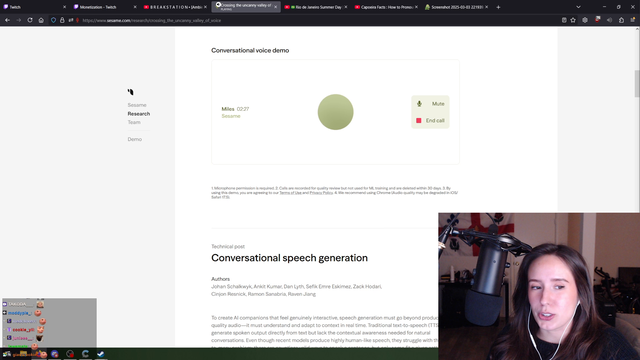
Task: Close the Twitch tab
Action: coord(64,7)
